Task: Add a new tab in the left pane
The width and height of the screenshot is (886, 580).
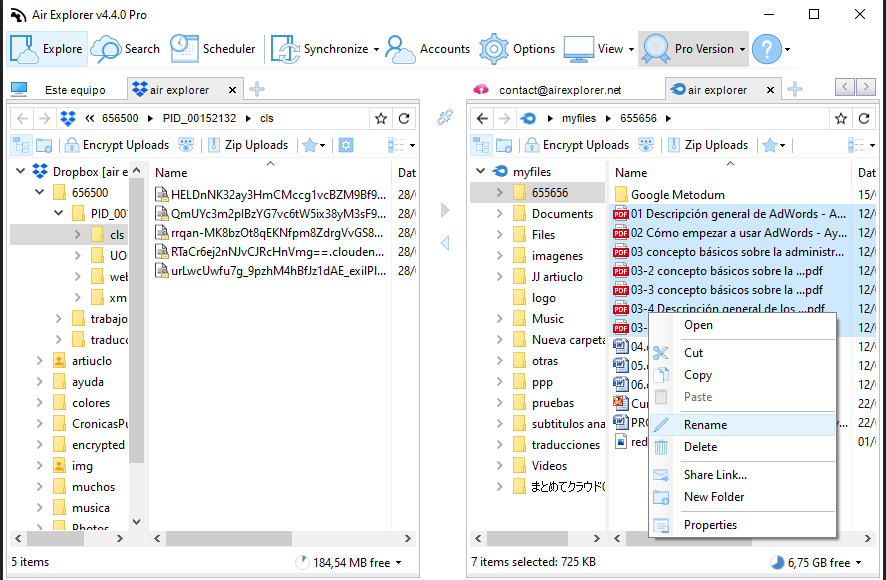Action: (x=257, y=89)
